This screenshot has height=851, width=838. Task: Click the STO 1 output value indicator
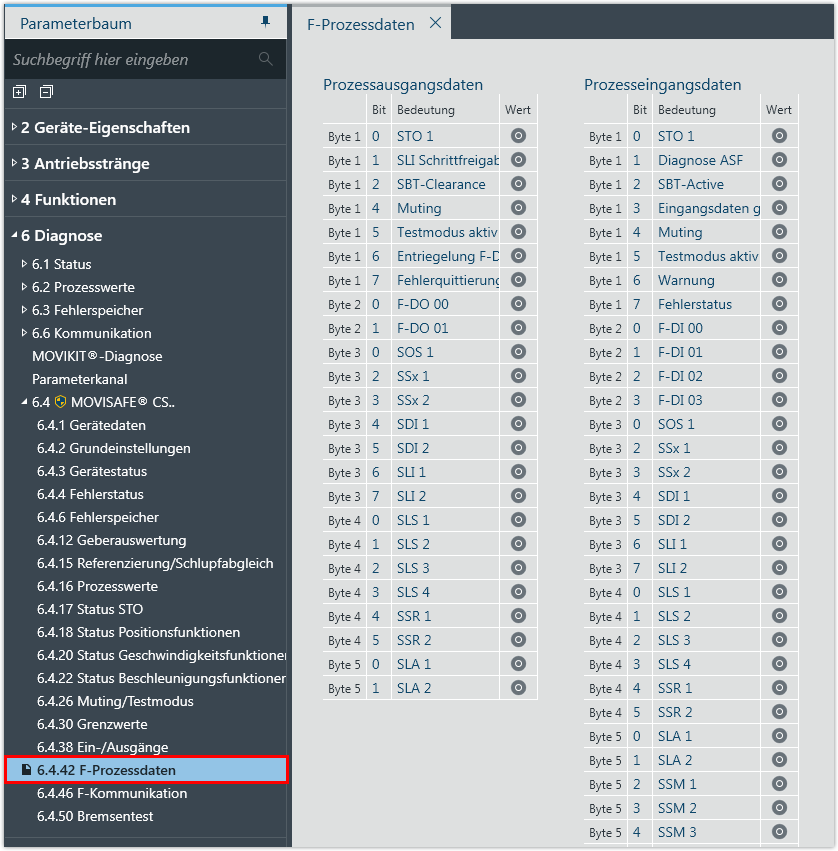pyautogui.click(x=518, y=136)
